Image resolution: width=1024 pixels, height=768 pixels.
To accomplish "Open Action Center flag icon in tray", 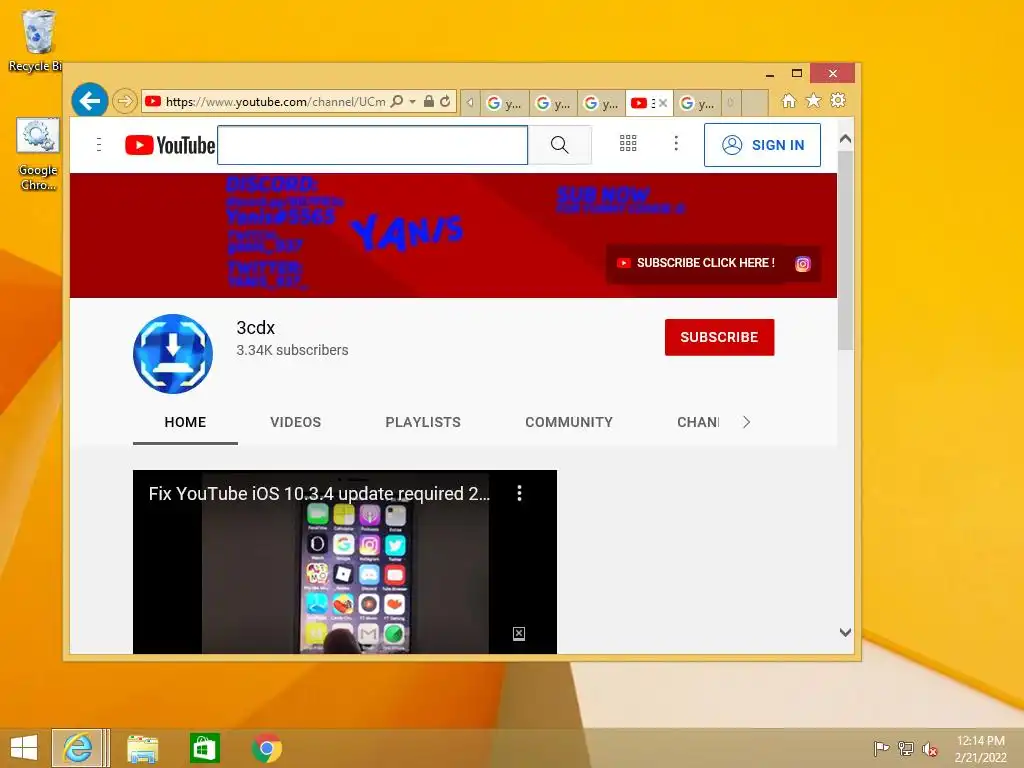I will coord(881,748).
